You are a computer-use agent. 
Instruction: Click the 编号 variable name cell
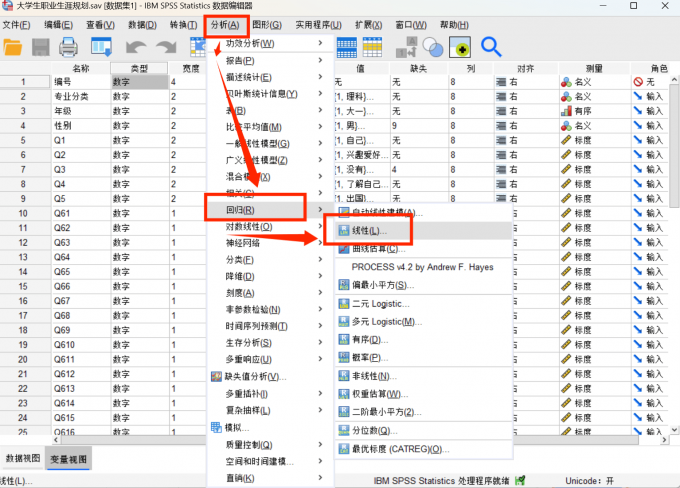[81, 82]
